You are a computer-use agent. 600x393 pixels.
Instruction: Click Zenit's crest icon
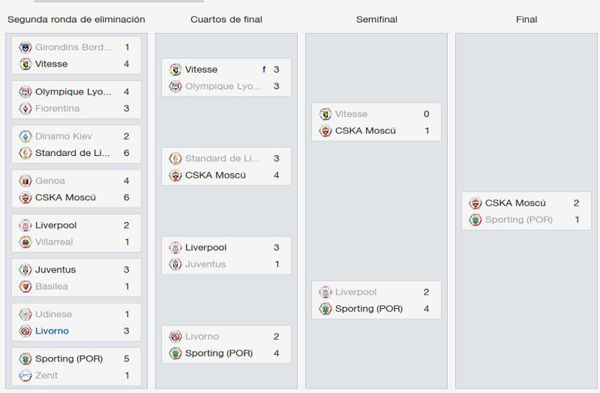pos(25,375)
